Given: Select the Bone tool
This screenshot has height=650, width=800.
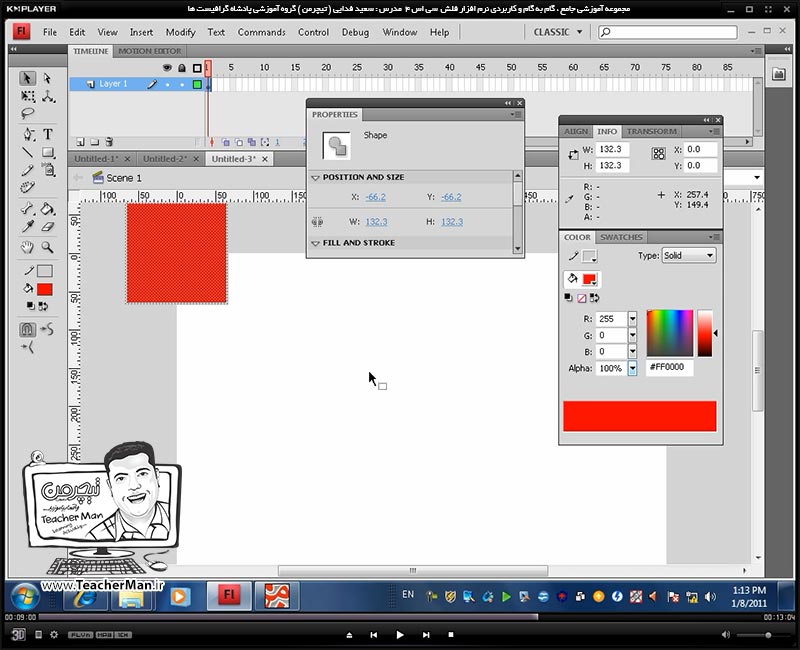Looking at the screenshot, I should [28, 208].
